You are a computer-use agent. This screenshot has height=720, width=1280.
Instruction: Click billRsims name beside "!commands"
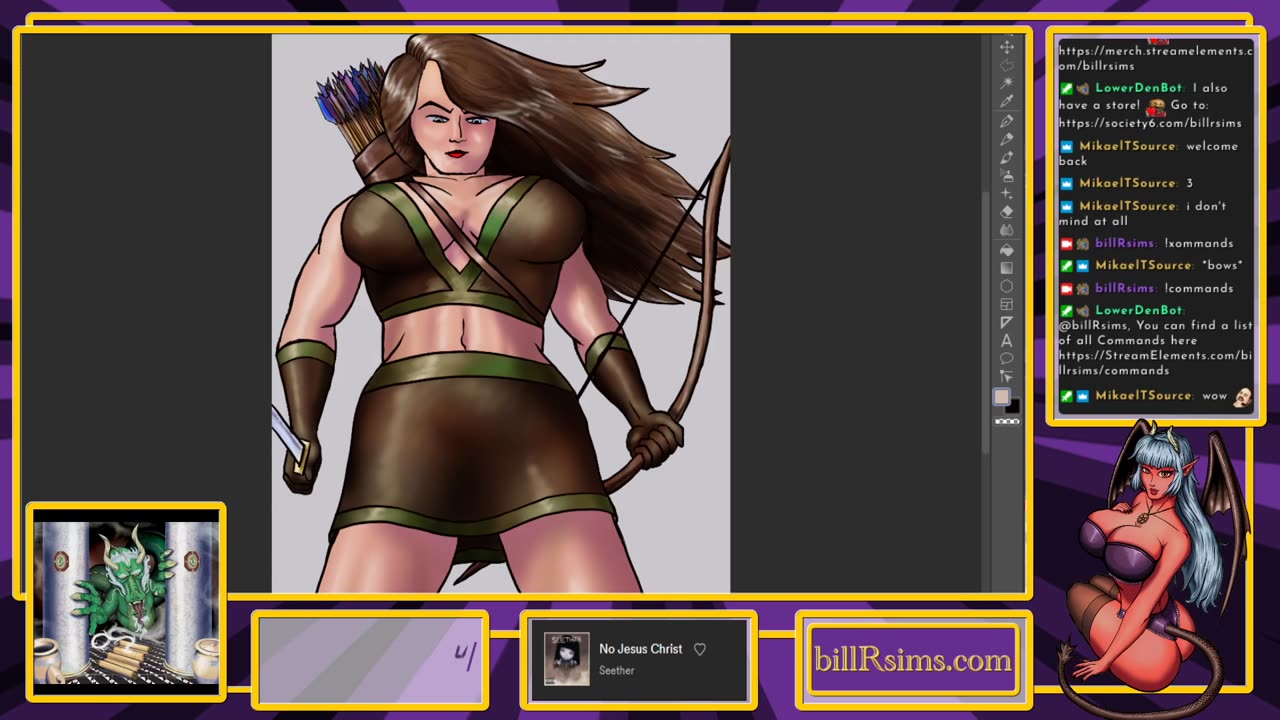tap(1125, 288)
